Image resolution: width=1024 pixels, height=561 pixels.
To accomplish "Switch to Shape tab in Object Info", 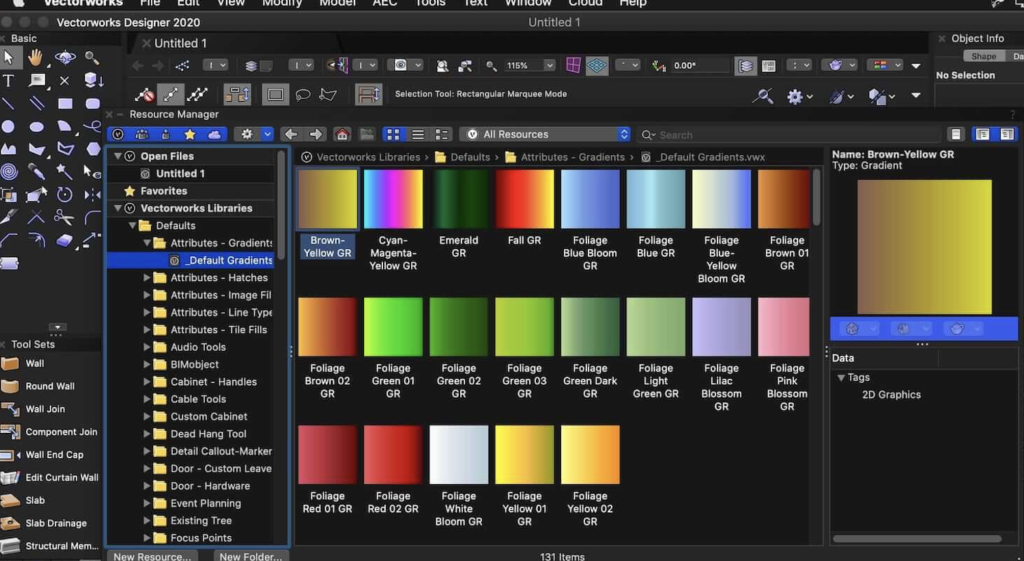I will point(984,56).
